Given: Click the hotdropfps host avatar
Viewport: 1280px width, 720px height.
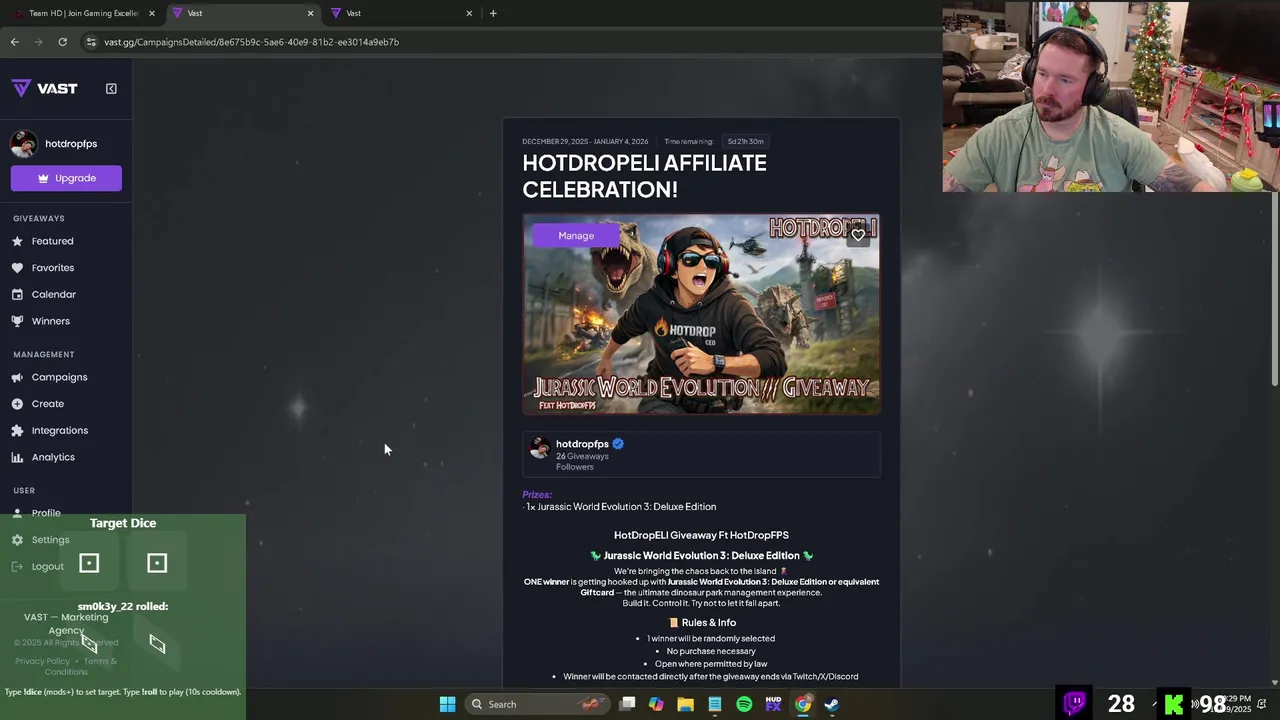Looking at the screenshot, I should pos(540,448).
